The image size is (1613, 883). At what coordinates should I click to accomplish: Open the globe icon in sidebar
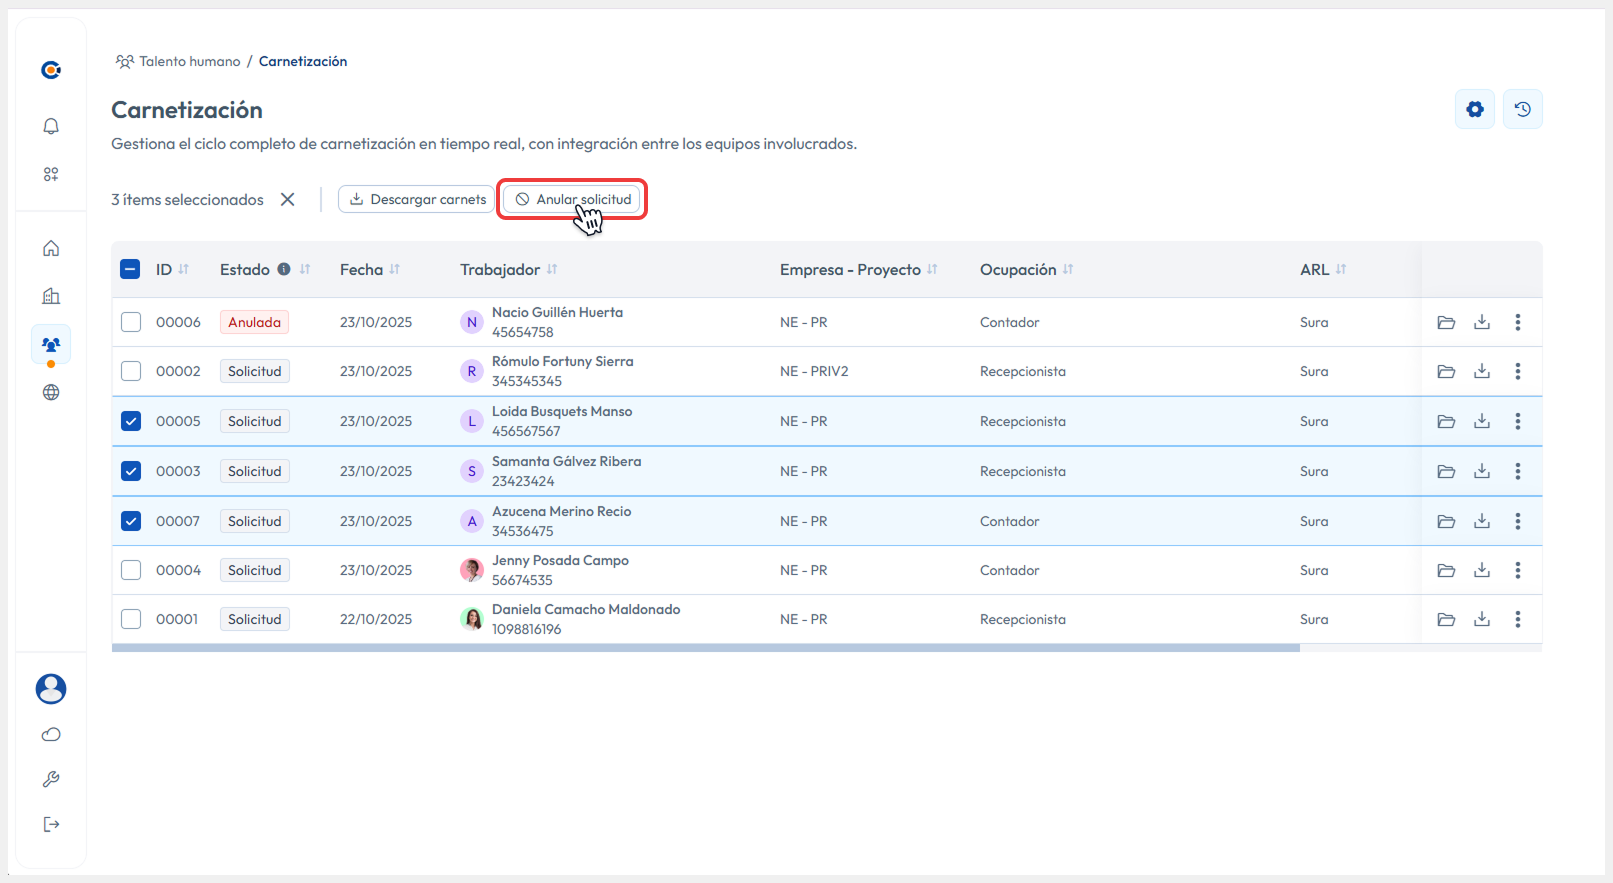click(51, 392)
